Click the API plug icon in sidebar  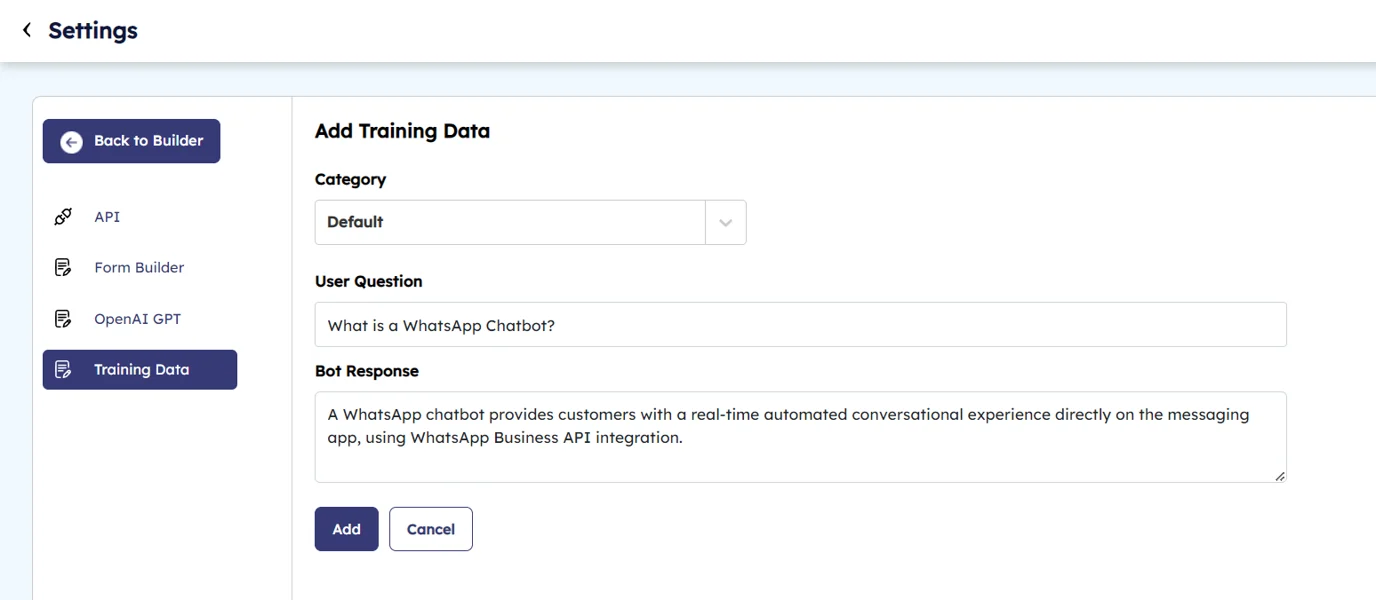pyautogui.click(x=63, y=217)
